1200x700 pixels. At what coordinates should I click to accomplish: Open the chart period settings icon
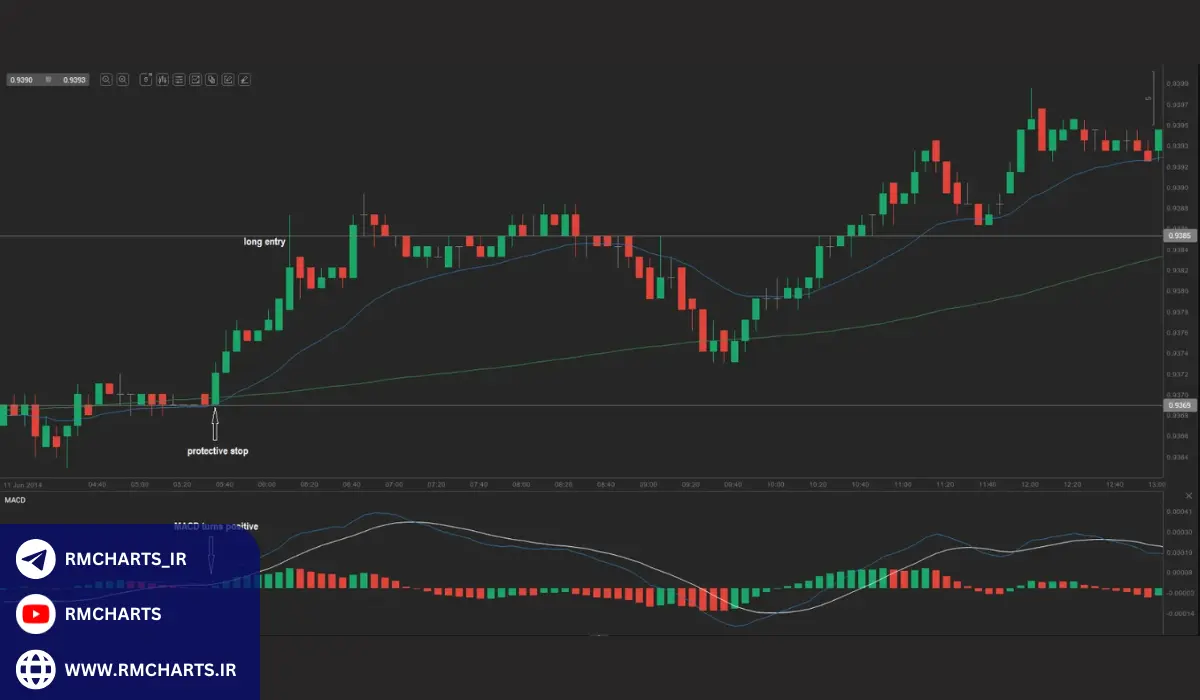pos(146,79)
